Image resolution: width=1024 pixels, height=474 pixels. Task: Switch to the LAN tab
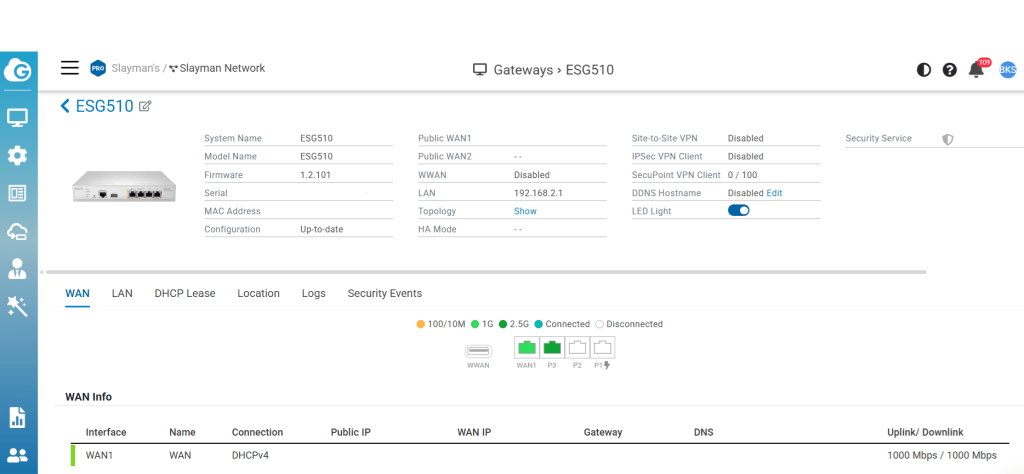coord(122,293)
